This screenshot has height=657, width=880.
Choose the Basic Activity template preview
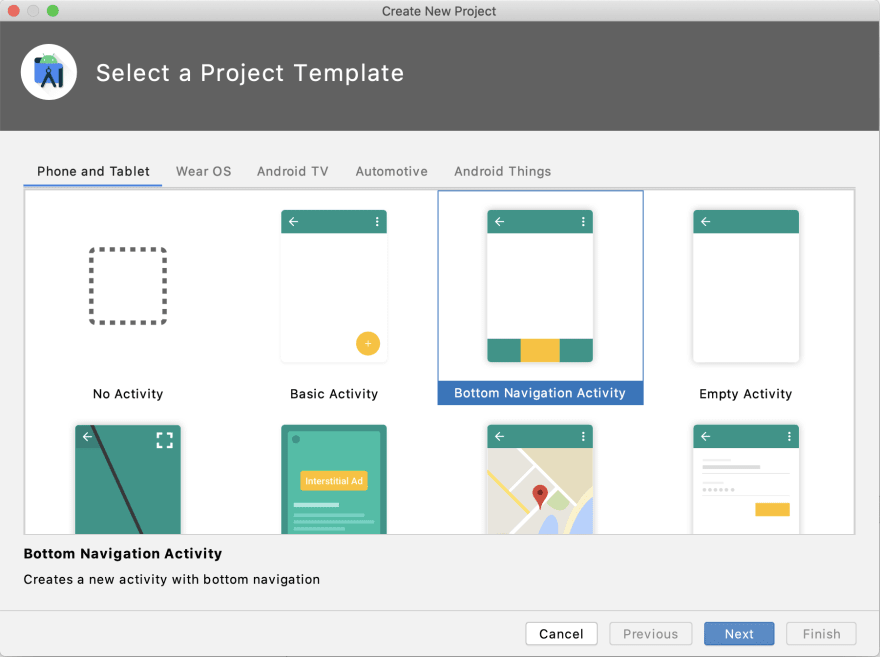(334, 286)
